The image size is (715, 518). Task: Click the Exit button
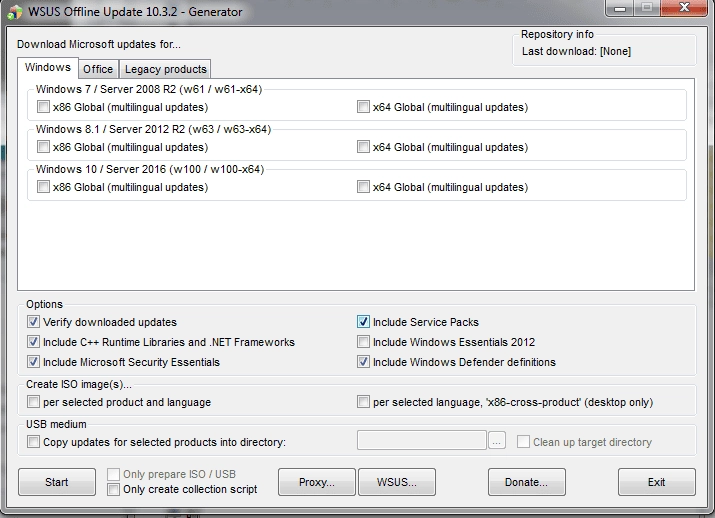coord(657,482)
